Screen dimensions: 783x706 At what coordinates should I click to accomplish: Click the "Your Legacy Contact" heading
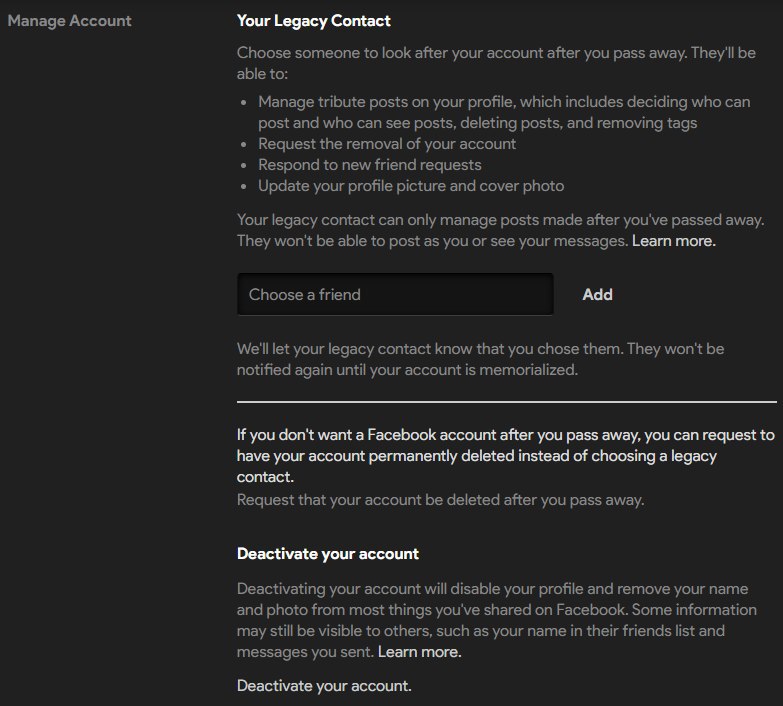tap(314, 20)
